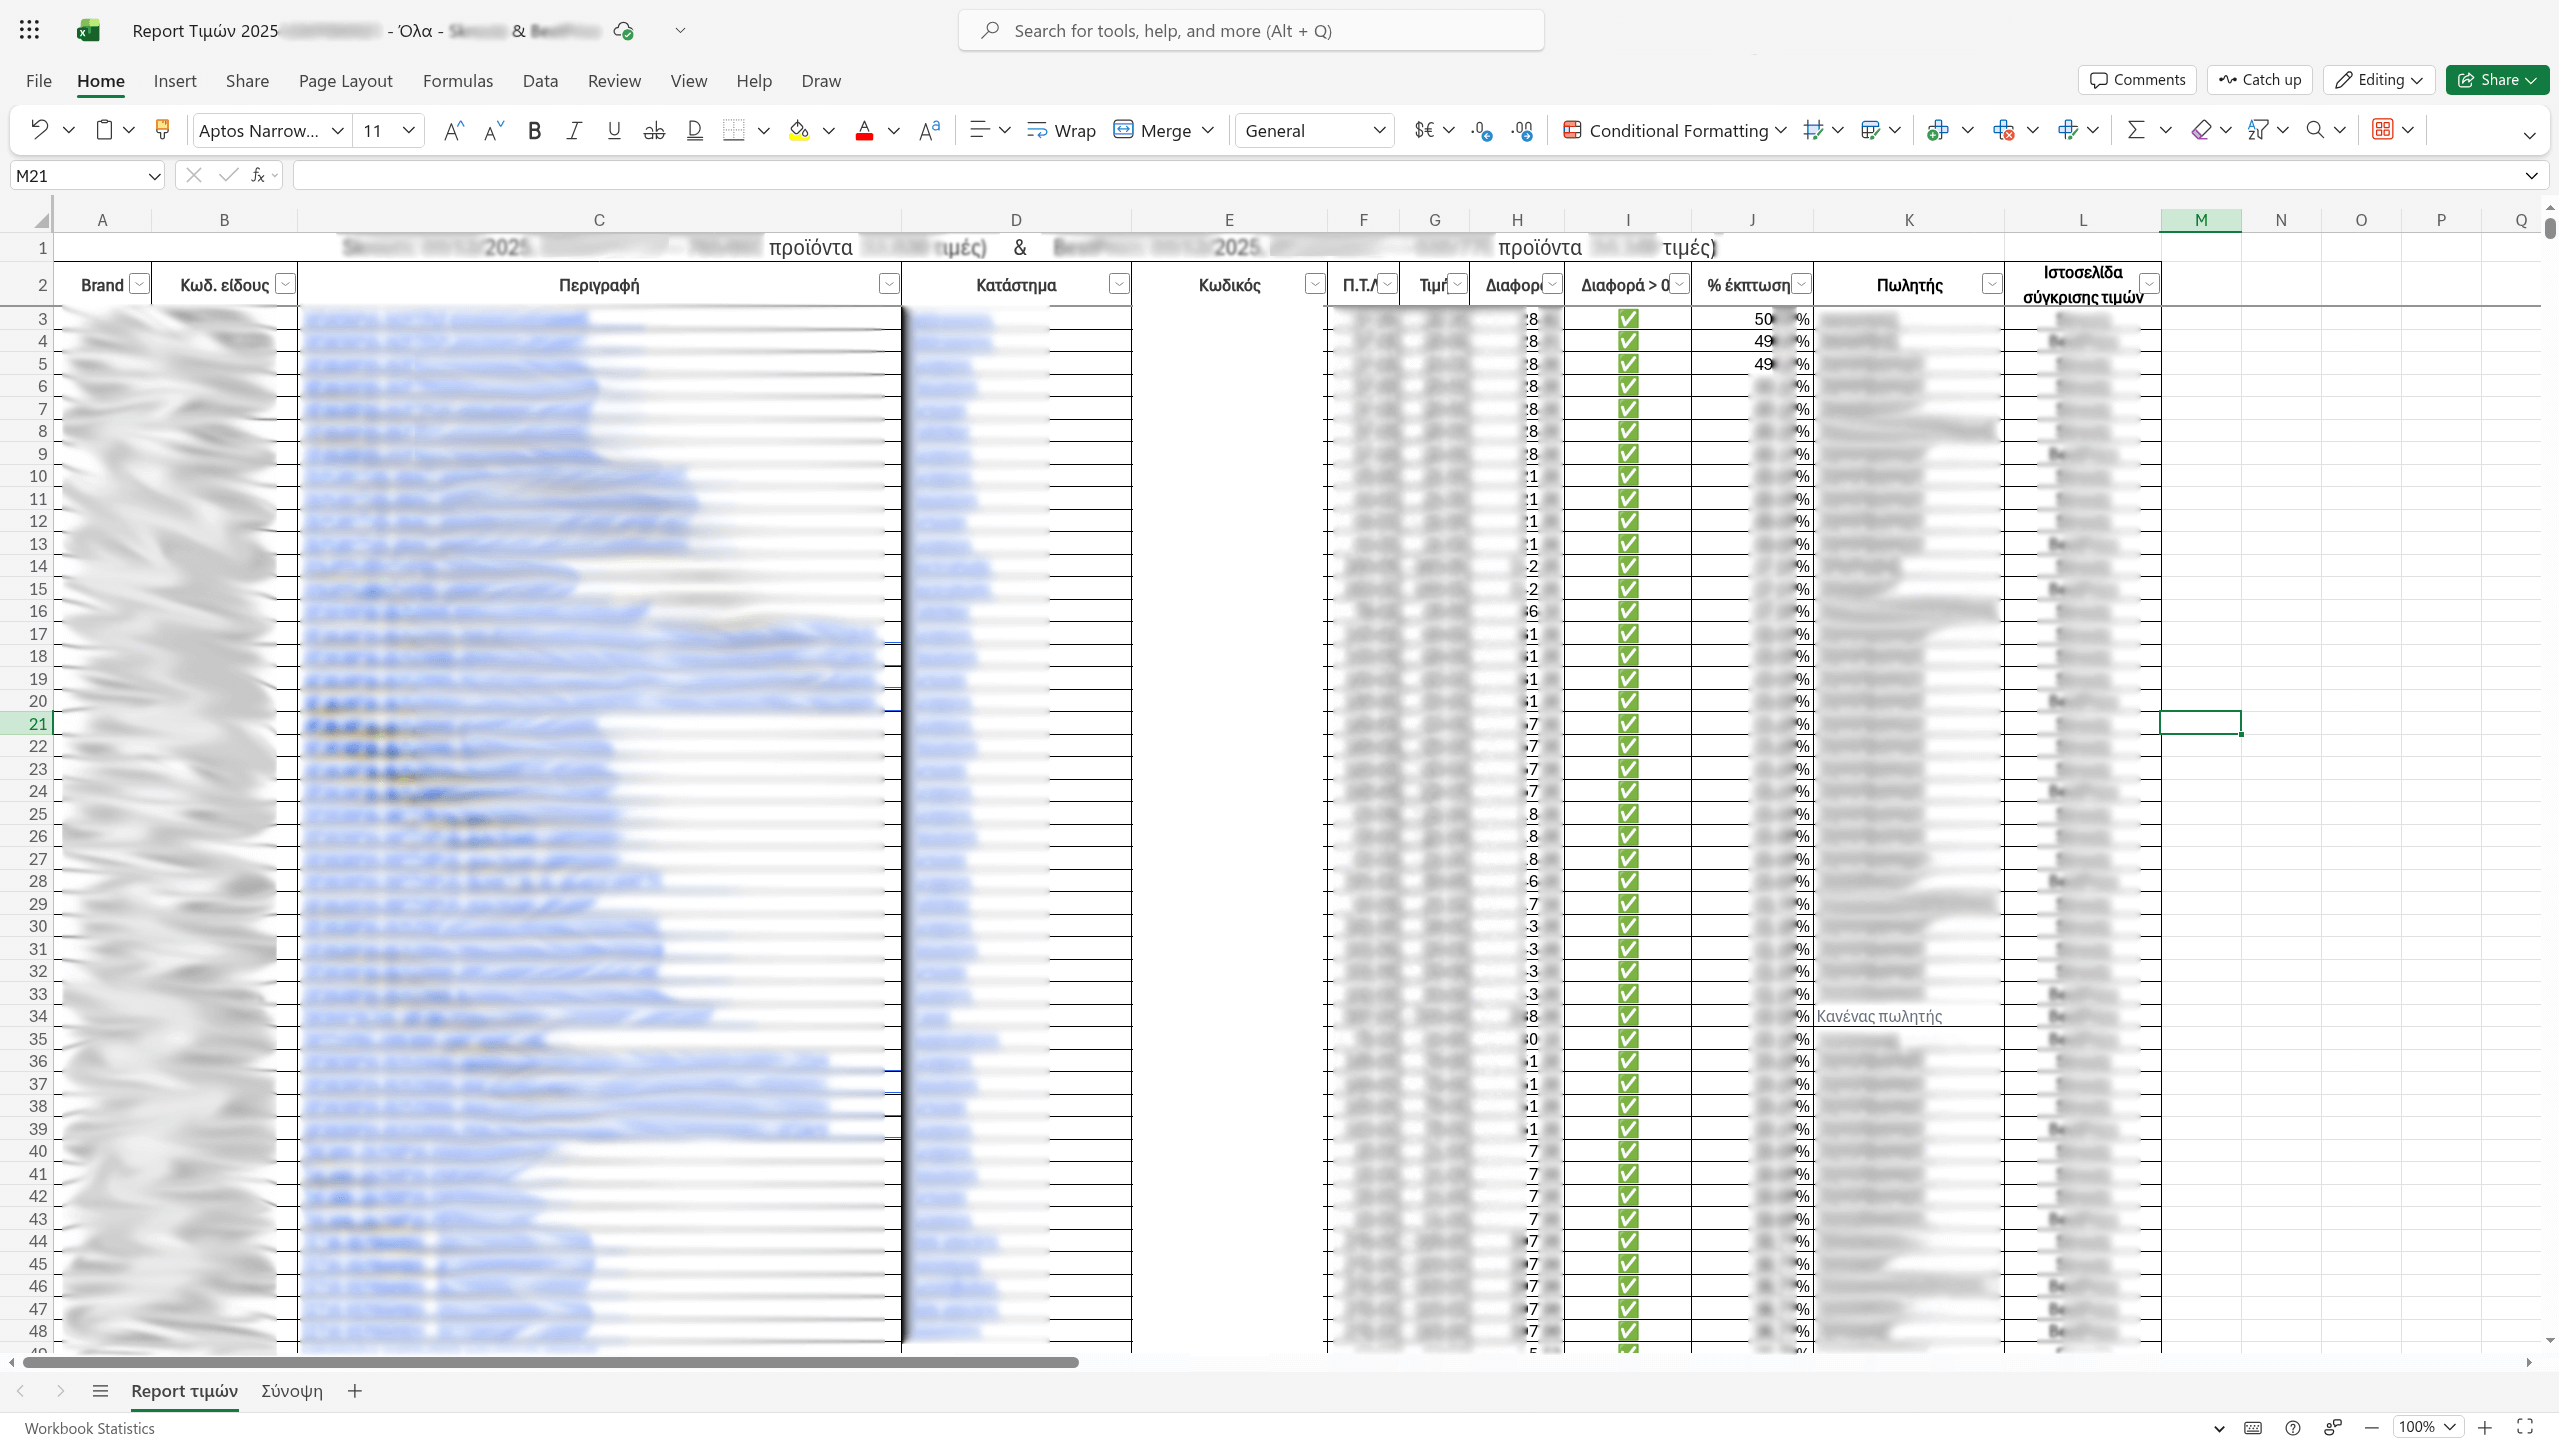Undo the last action
Image resolution: width=2559 pixels, height=1439 pixels.
coord(40,130)
